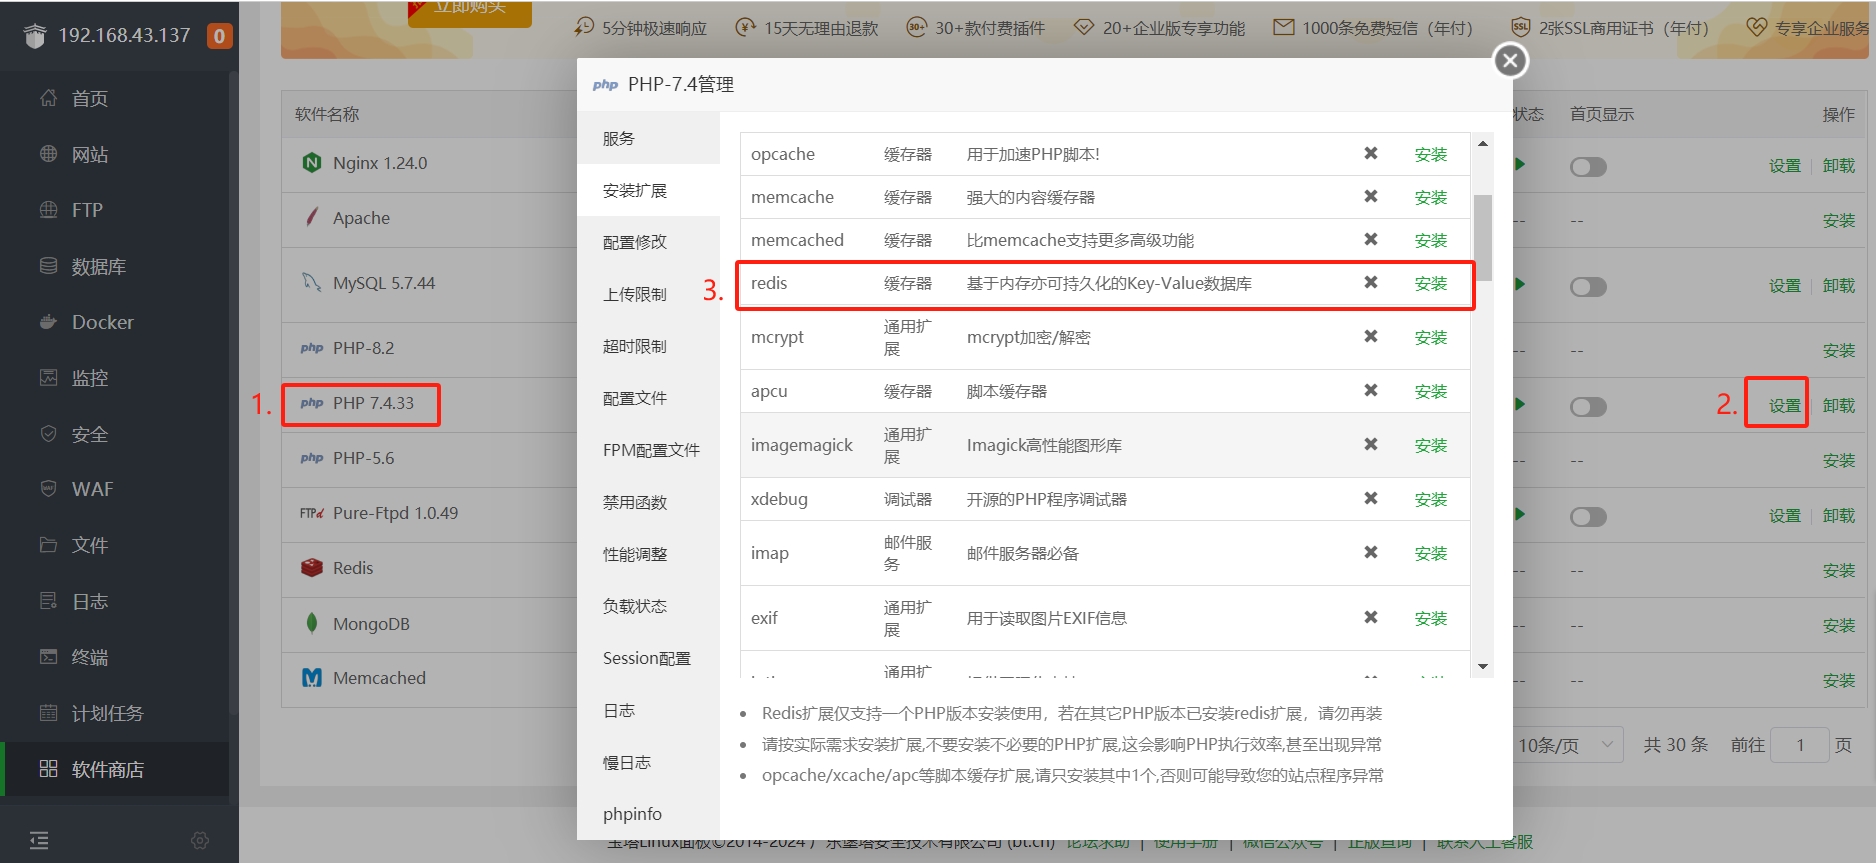Switch to the phpinfo tab
Image resolution: width=1876 pixels, height=863 pixels.
648,814
